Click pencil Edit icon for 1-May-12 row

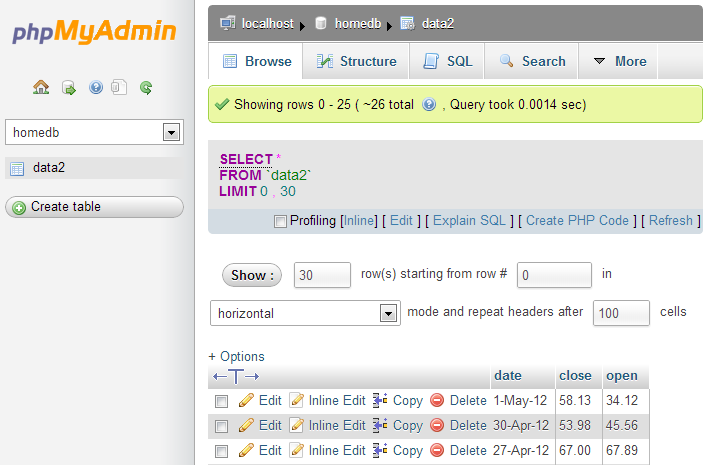coord(246,400)
